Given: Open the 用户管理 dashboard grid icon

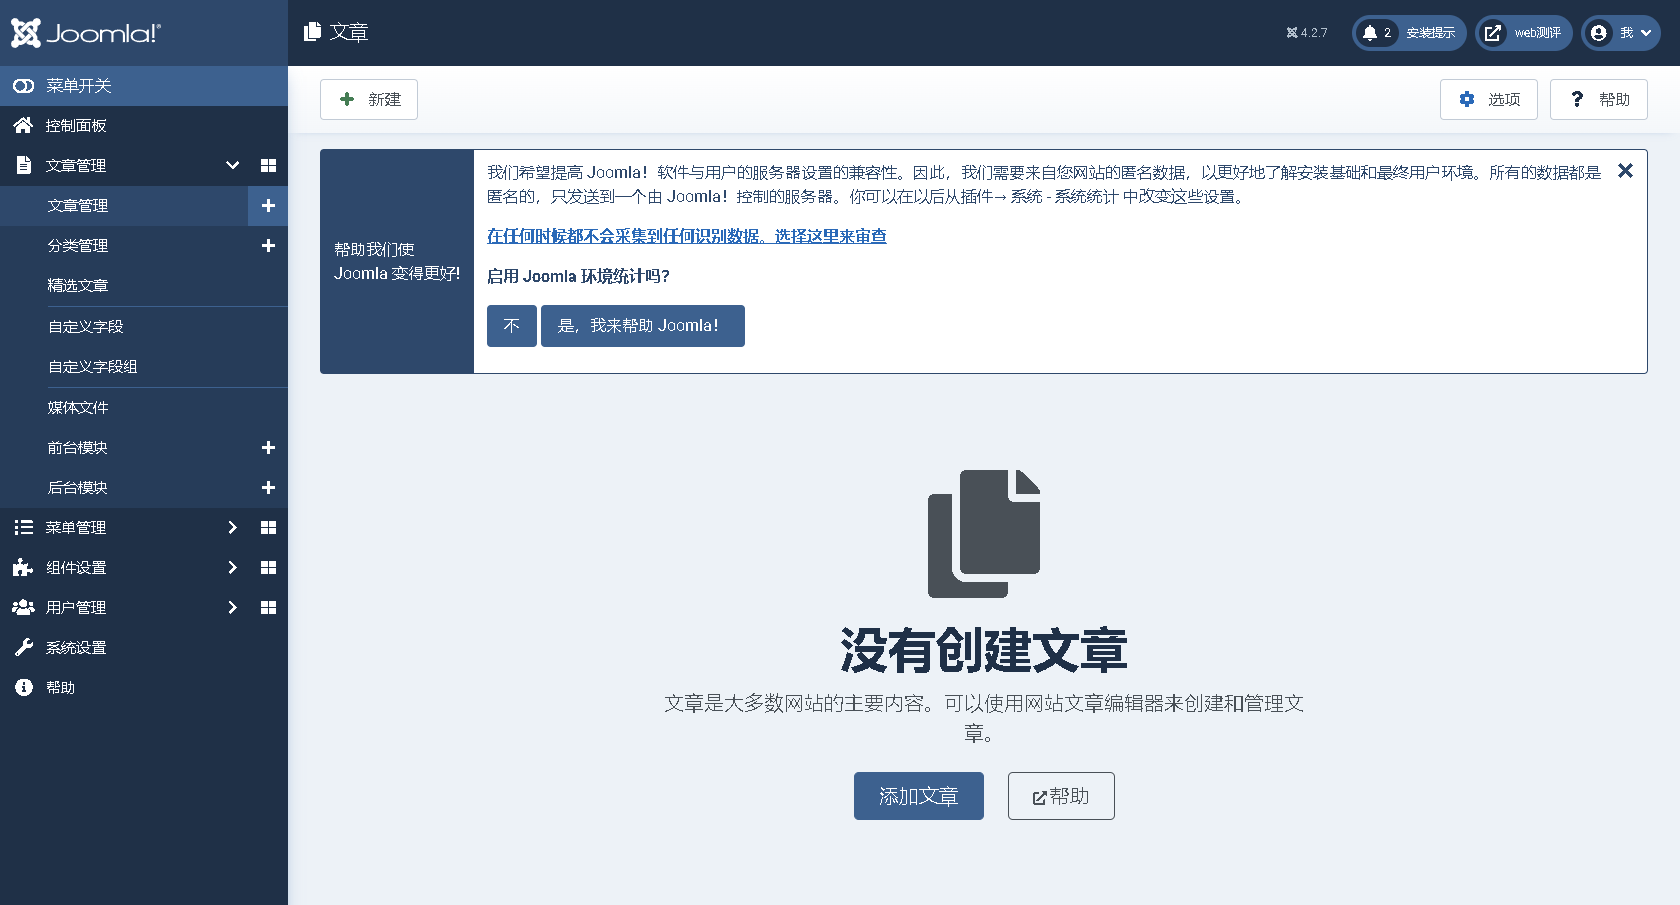Looking at the screenshot, I should tap(268, 608).
